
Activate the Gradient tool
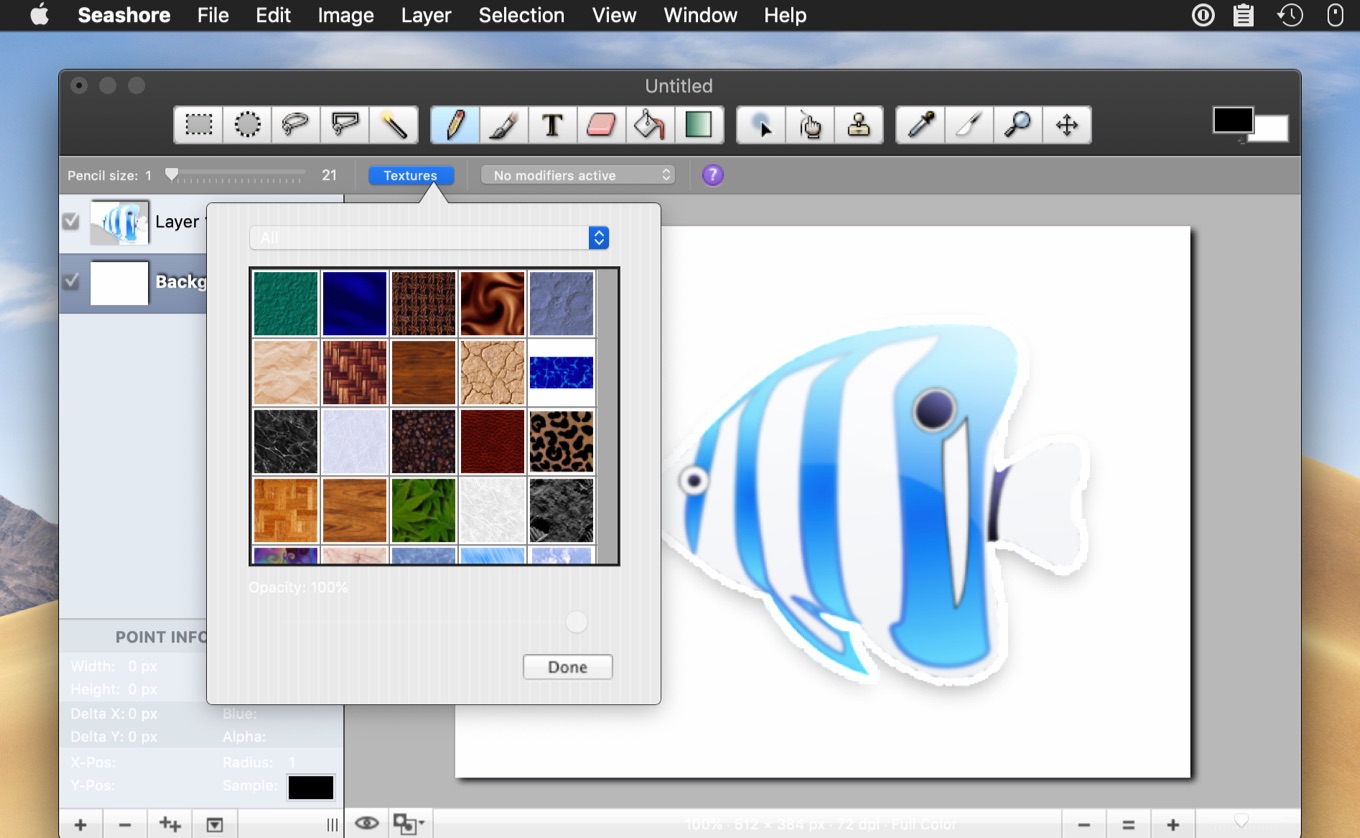click(x=699, y=125)
